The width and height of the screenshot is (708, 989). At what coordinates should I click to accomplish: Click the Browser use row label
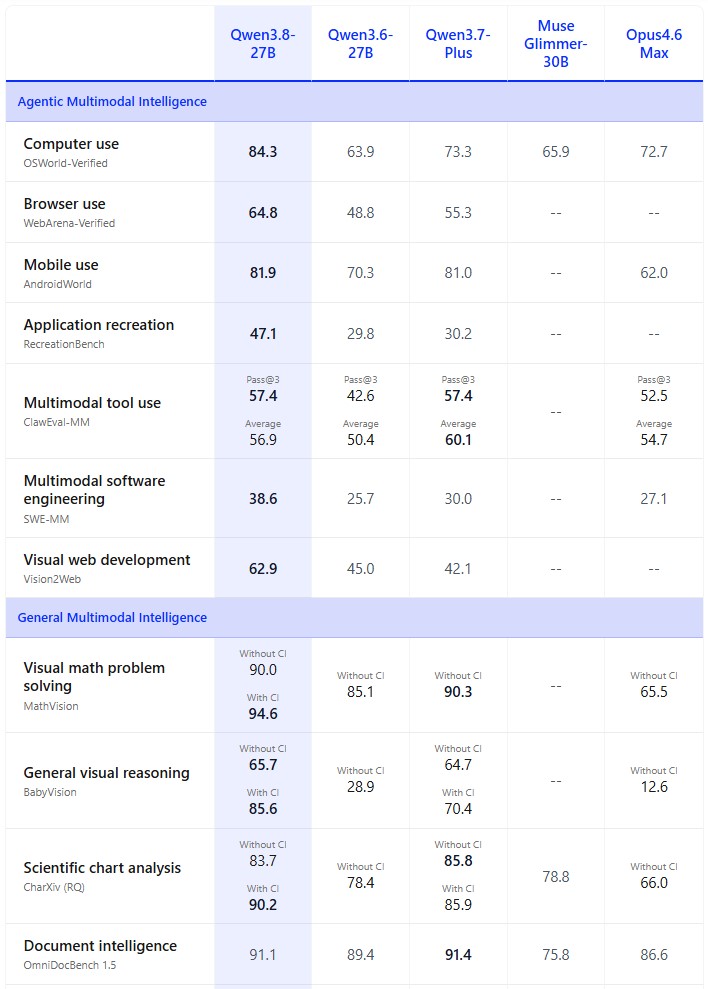[x=64, y=204]
